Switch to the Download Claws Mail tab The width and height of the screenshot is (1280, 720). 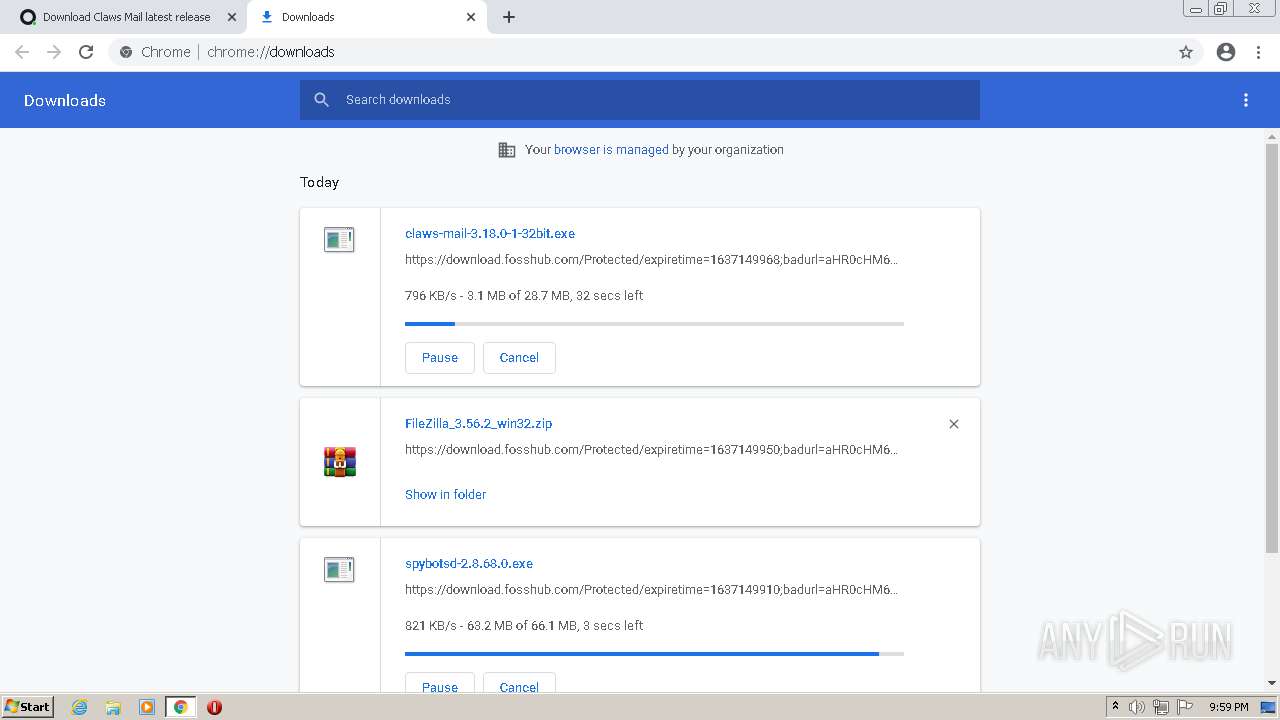point(126,17)
